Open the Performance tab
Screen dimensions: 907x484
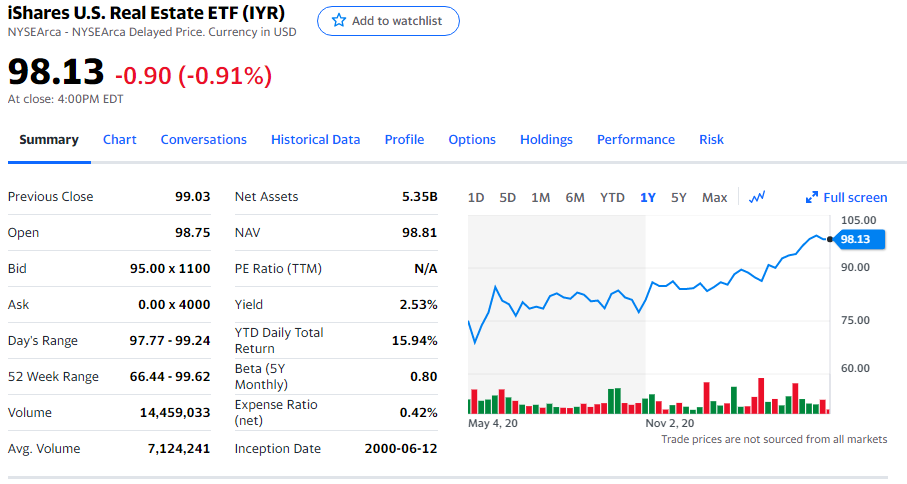click(636, 139)
